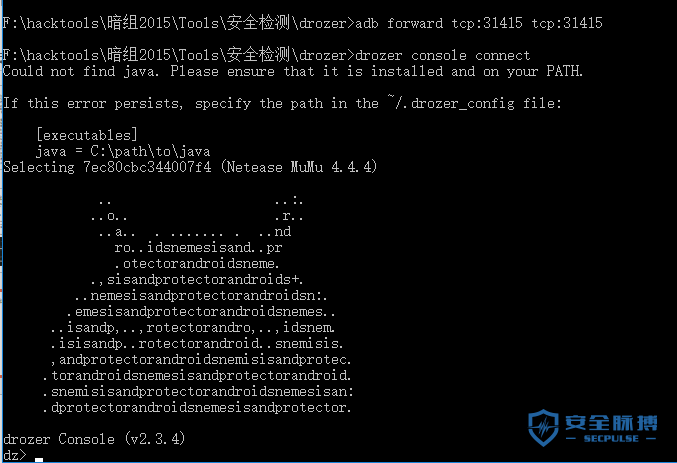The width and height of the screenshot is (677, 463).
Task: Click the 安全脉搏 watermark text
Action: point(611,423)
